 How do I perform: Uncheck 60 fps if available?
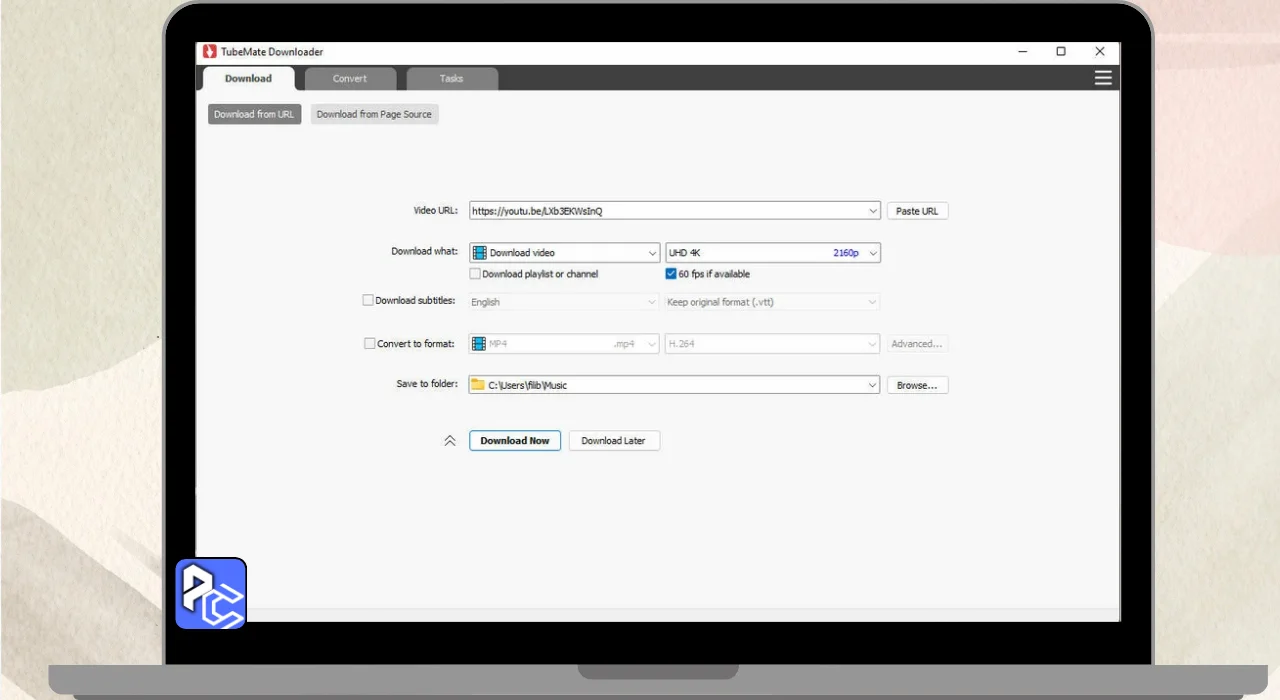(671, 274)
